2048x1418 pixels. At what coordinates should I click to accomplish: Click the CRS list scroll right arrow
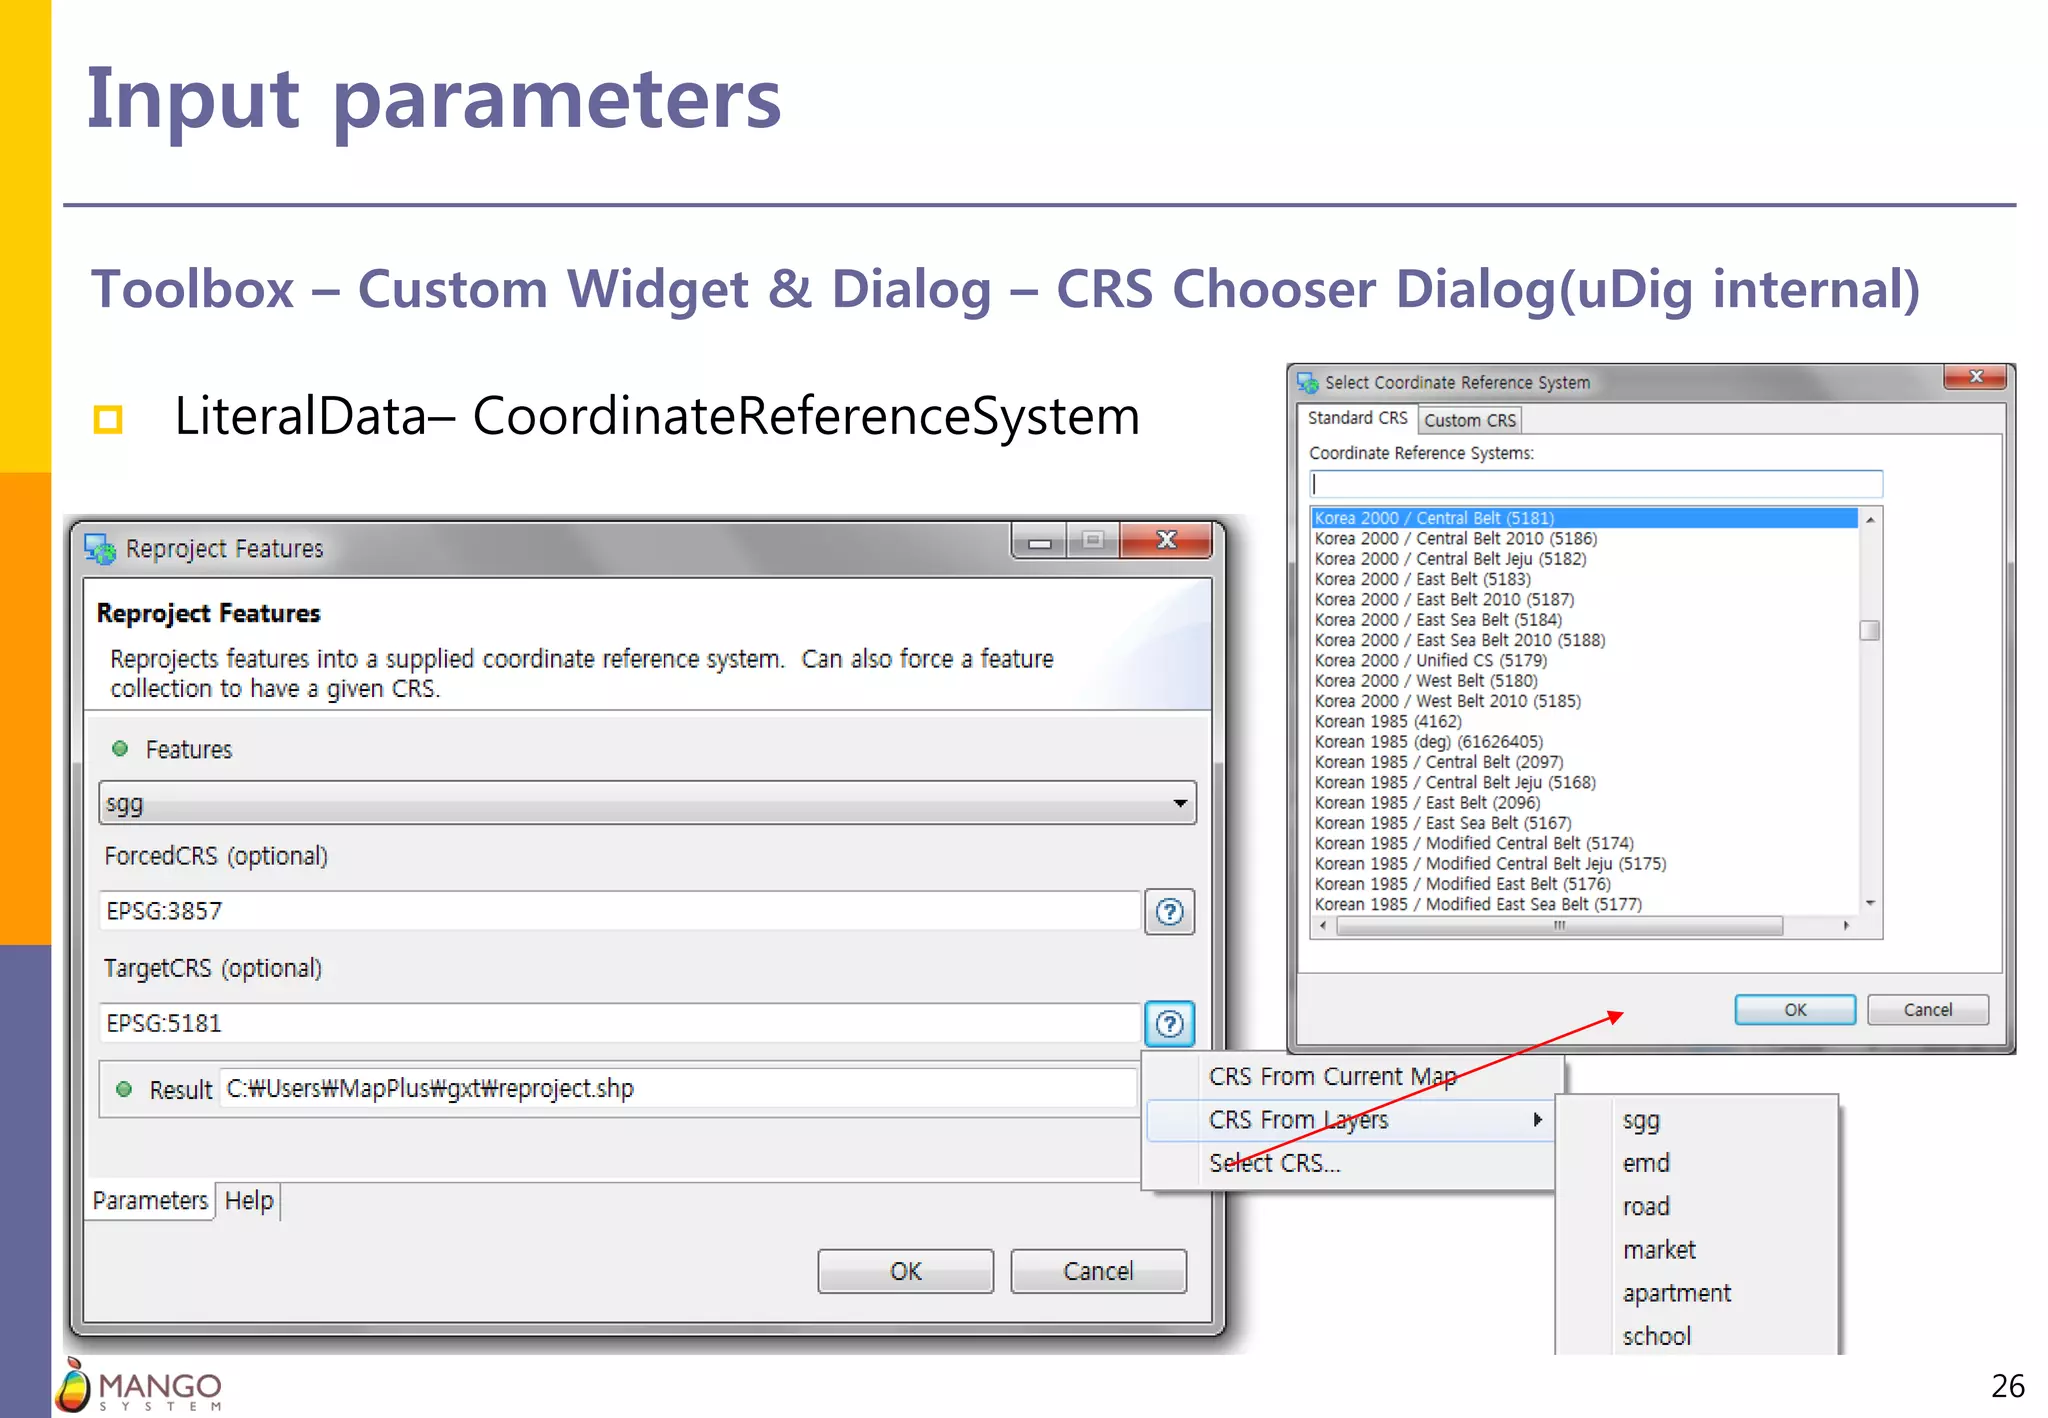(x=1846, y=926)
